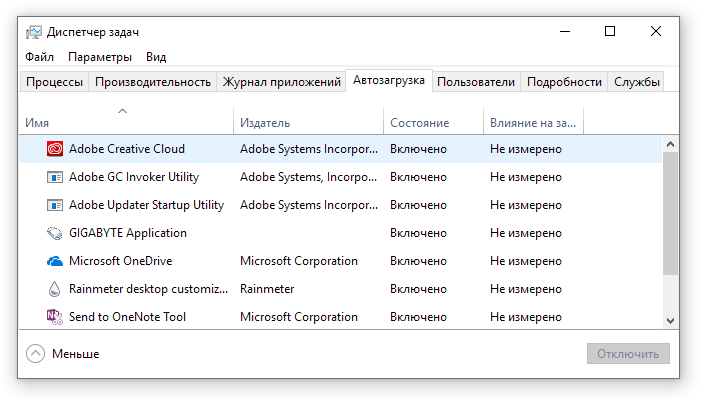Click the Microsoft OneDrive cloud icon
This screenshot has height=401, width=701.
pyautogui.click(x=55, y=261)
